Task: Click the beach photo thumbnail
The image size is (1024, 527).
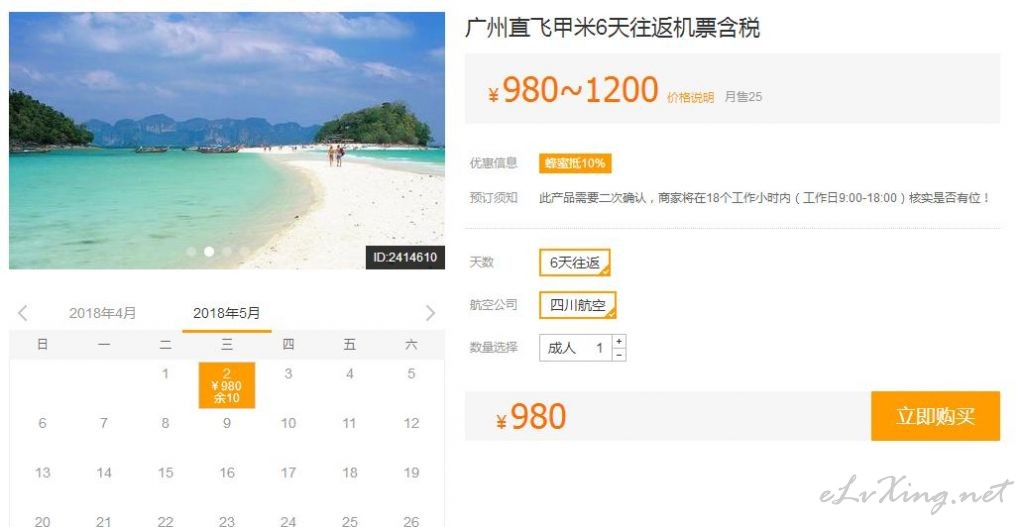Action: (x=227, y=140)
